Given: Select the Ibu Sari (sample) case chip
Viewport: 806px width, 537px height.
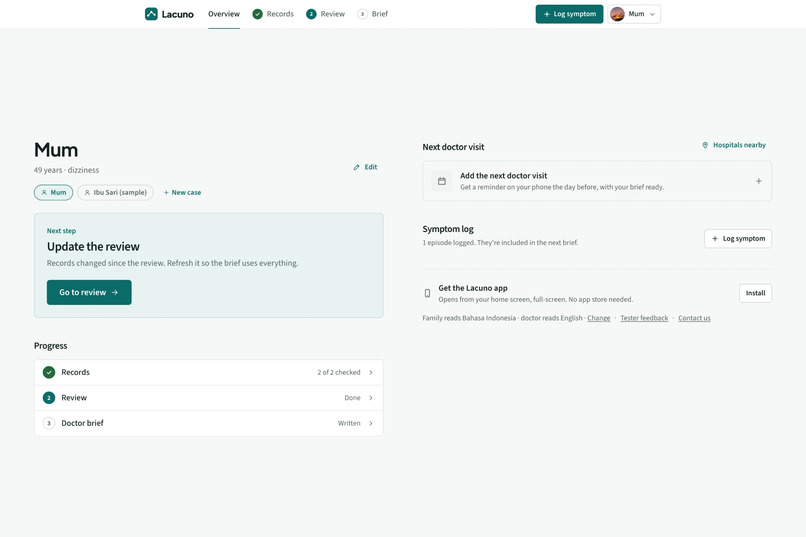Looking at the screenshot, I should [115, 192].
